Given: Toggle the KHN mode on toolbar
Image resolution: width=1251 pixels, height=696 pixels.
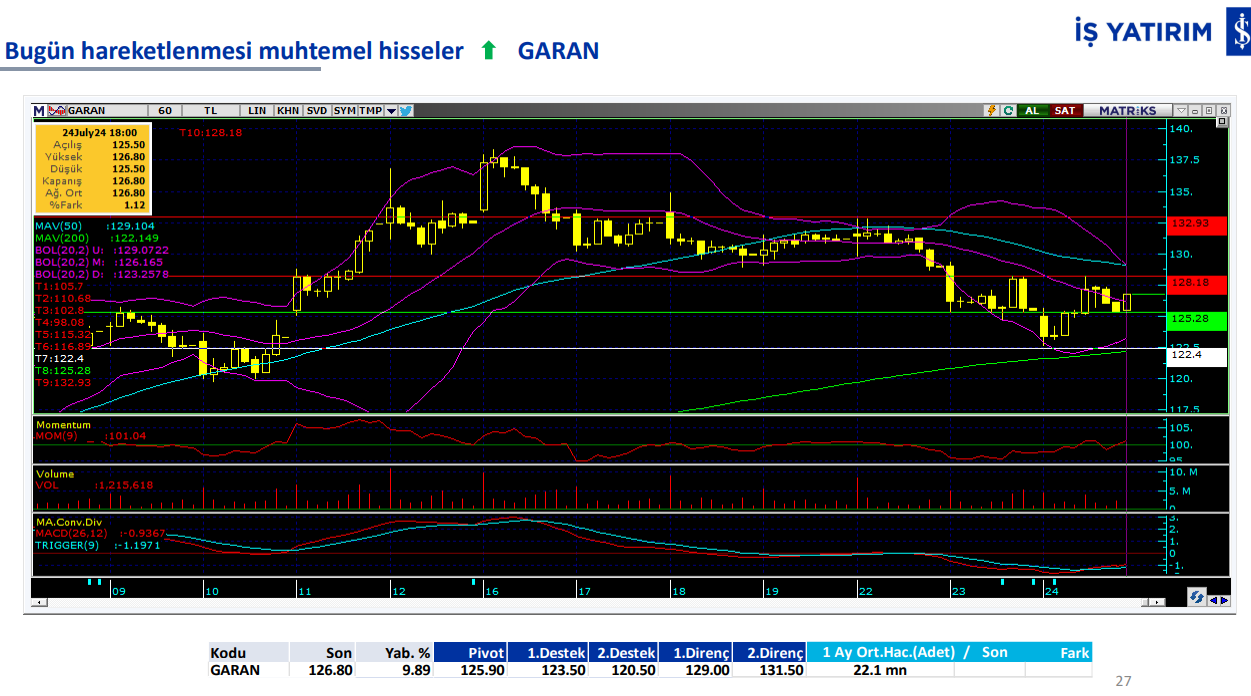Looking at the screenshot, I should coord(288,110).
